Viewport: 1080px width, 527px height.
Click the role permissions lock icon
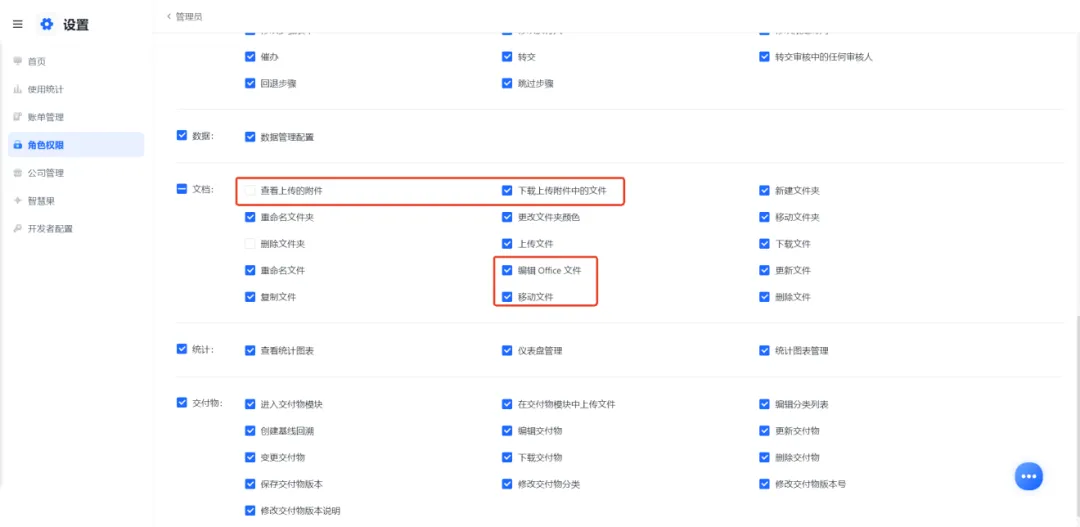18,145
